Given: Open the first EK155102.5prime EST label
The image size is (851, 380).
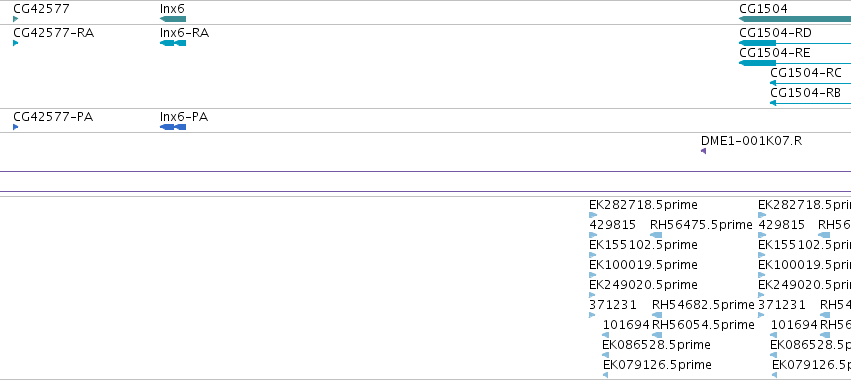Looking at the screenshot, I should click(643, 245).
